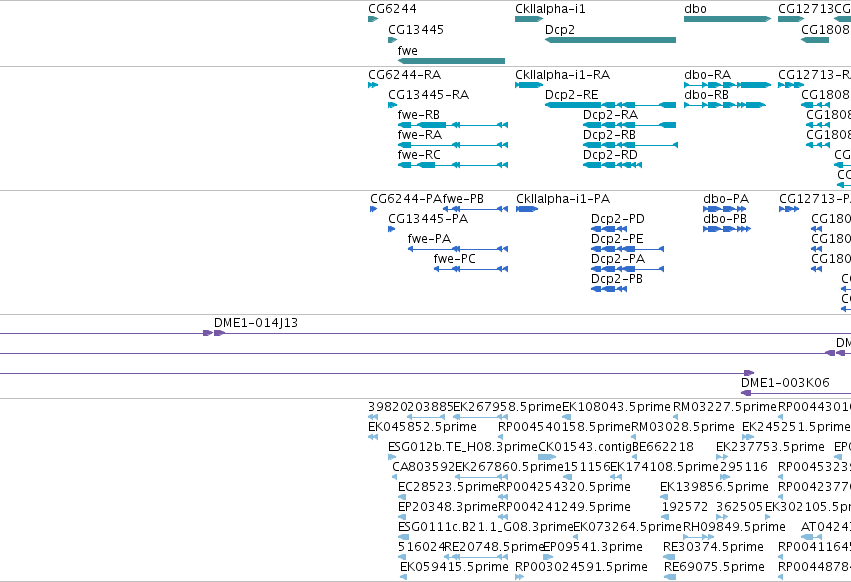851x582 pixels.
Task: Select the EK045852.5prime EST label
Action: 422,427
